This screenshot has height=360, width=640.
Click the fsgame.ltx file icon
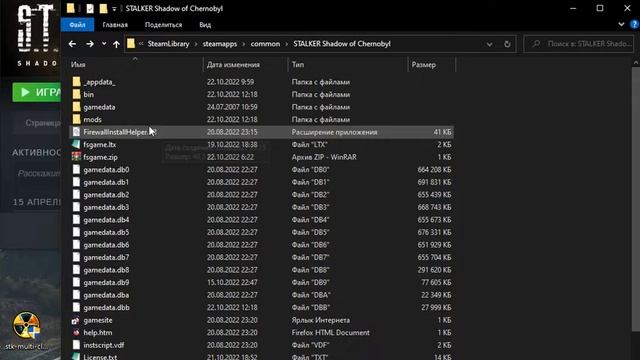tap(76, 144)
